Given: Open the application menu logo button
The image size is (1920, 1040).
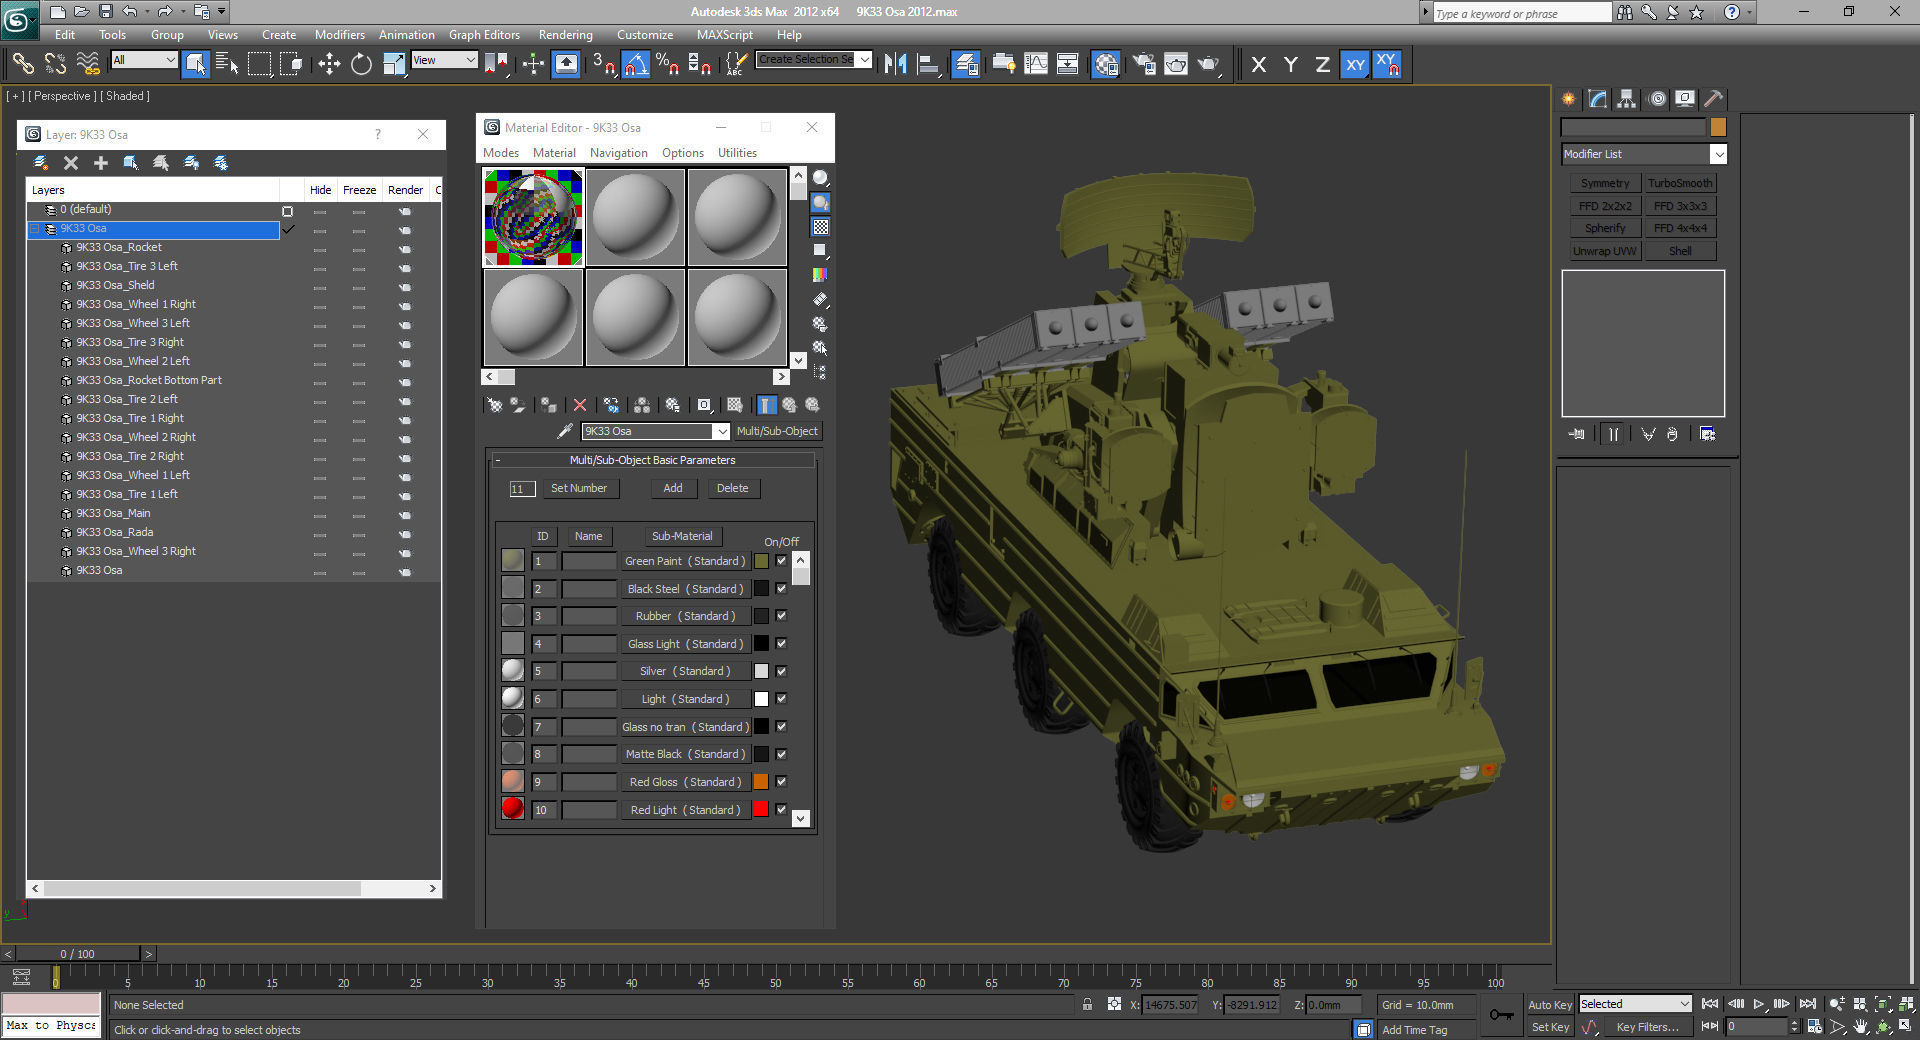Looking at the screenshot, I should (x=20, y=18).
